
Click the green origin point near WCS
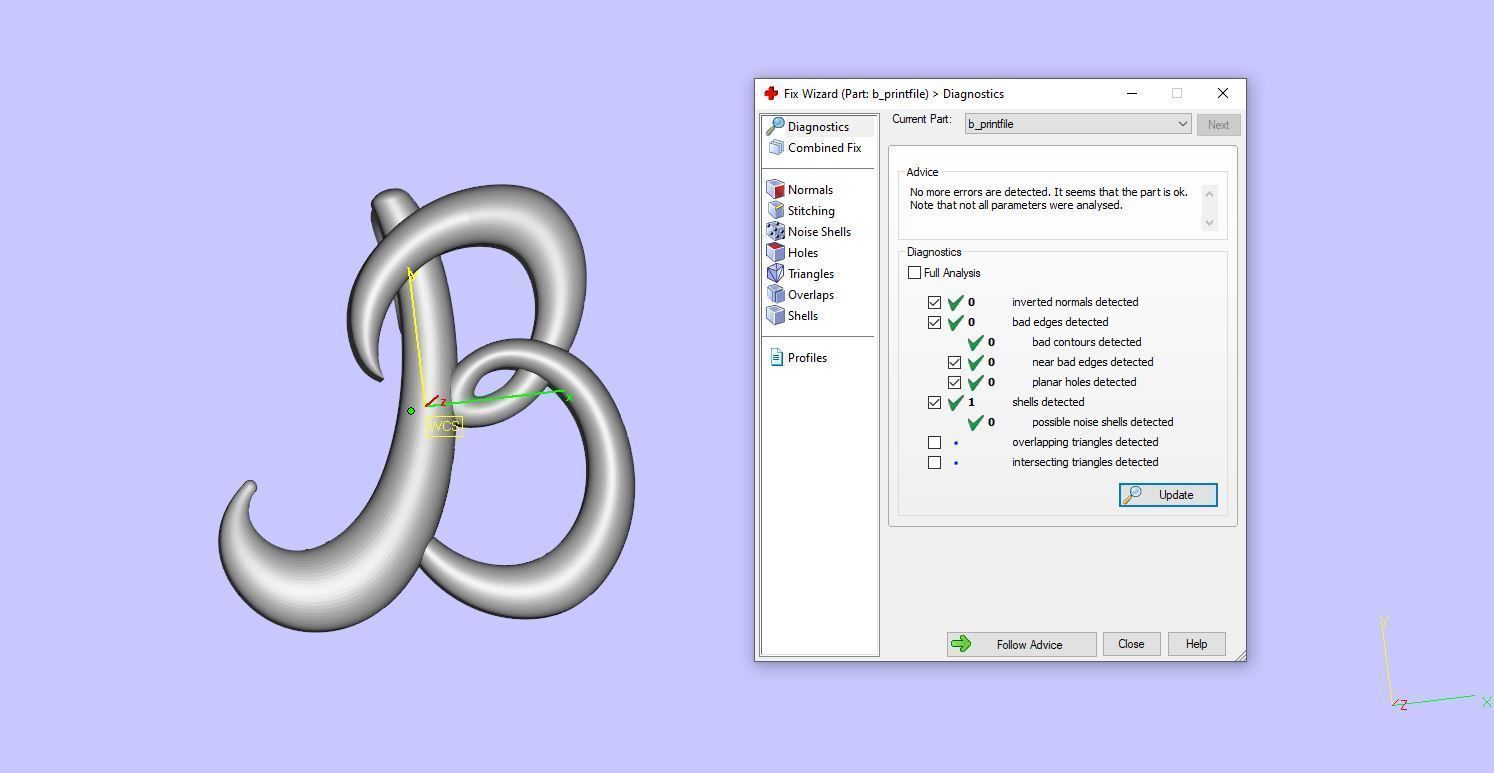[411, 410]
